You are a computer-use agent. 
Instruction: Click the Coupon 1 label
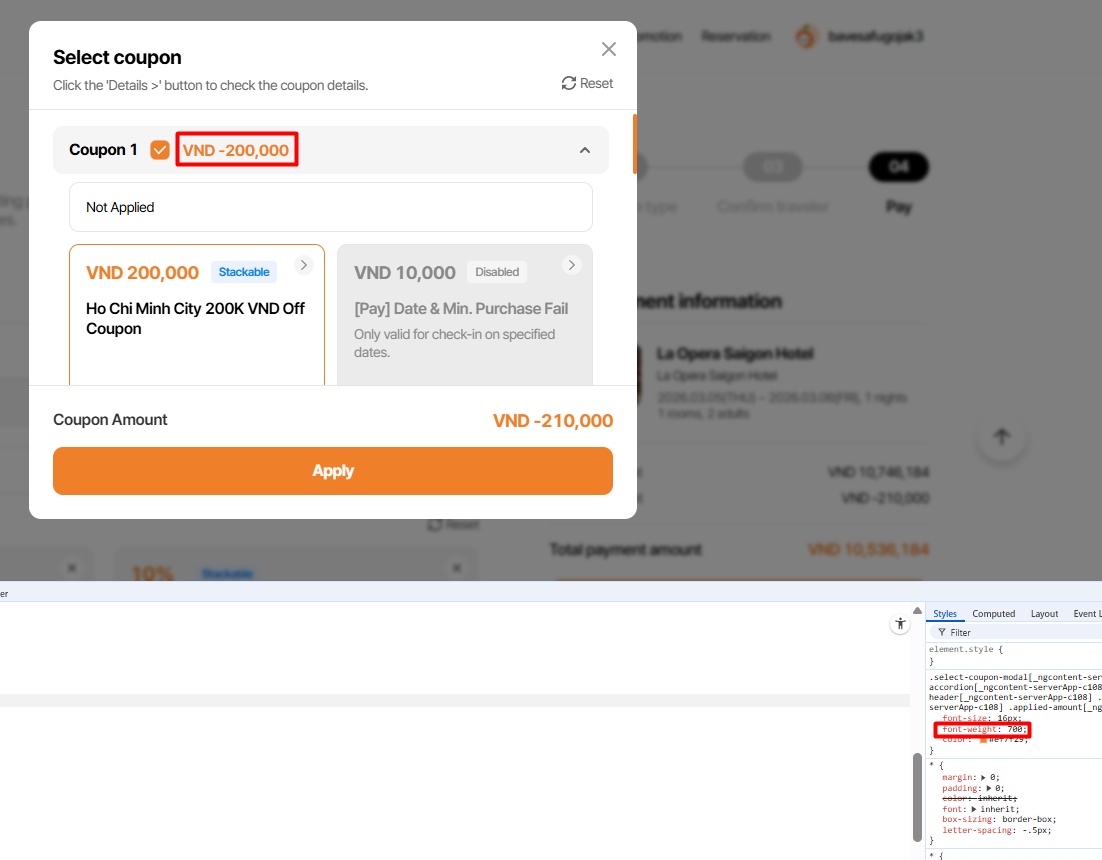[x=103, y=150]
